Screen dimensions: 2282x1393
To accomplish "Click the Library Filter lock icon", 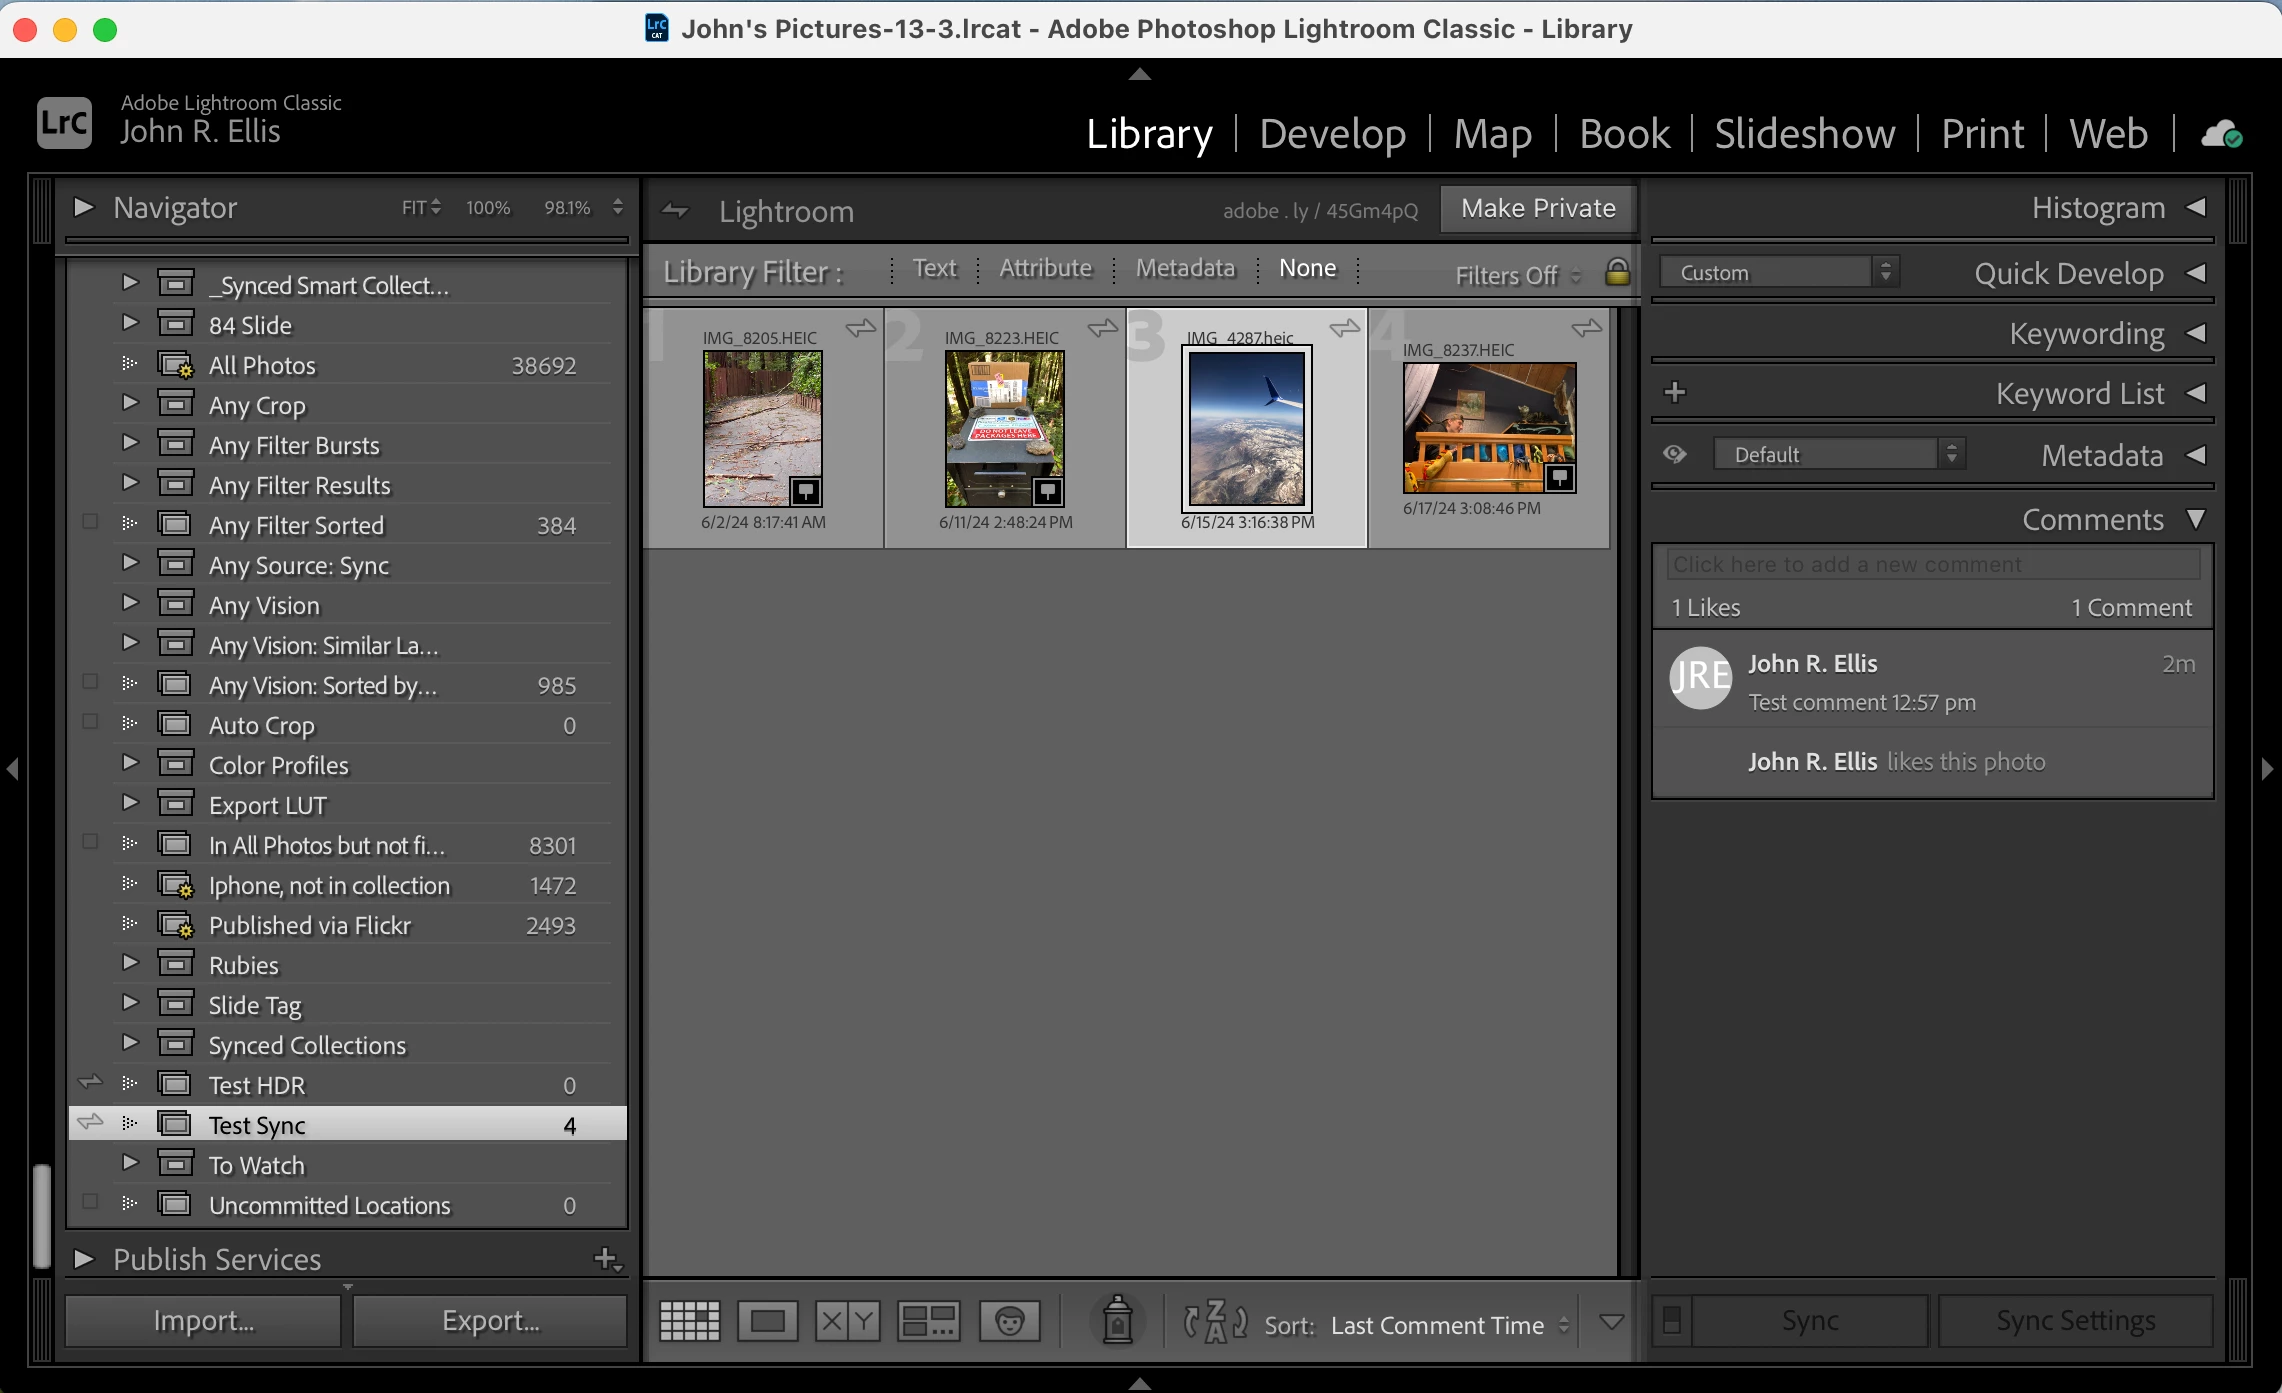I will pyautogui.click(x=1617, y=272).
